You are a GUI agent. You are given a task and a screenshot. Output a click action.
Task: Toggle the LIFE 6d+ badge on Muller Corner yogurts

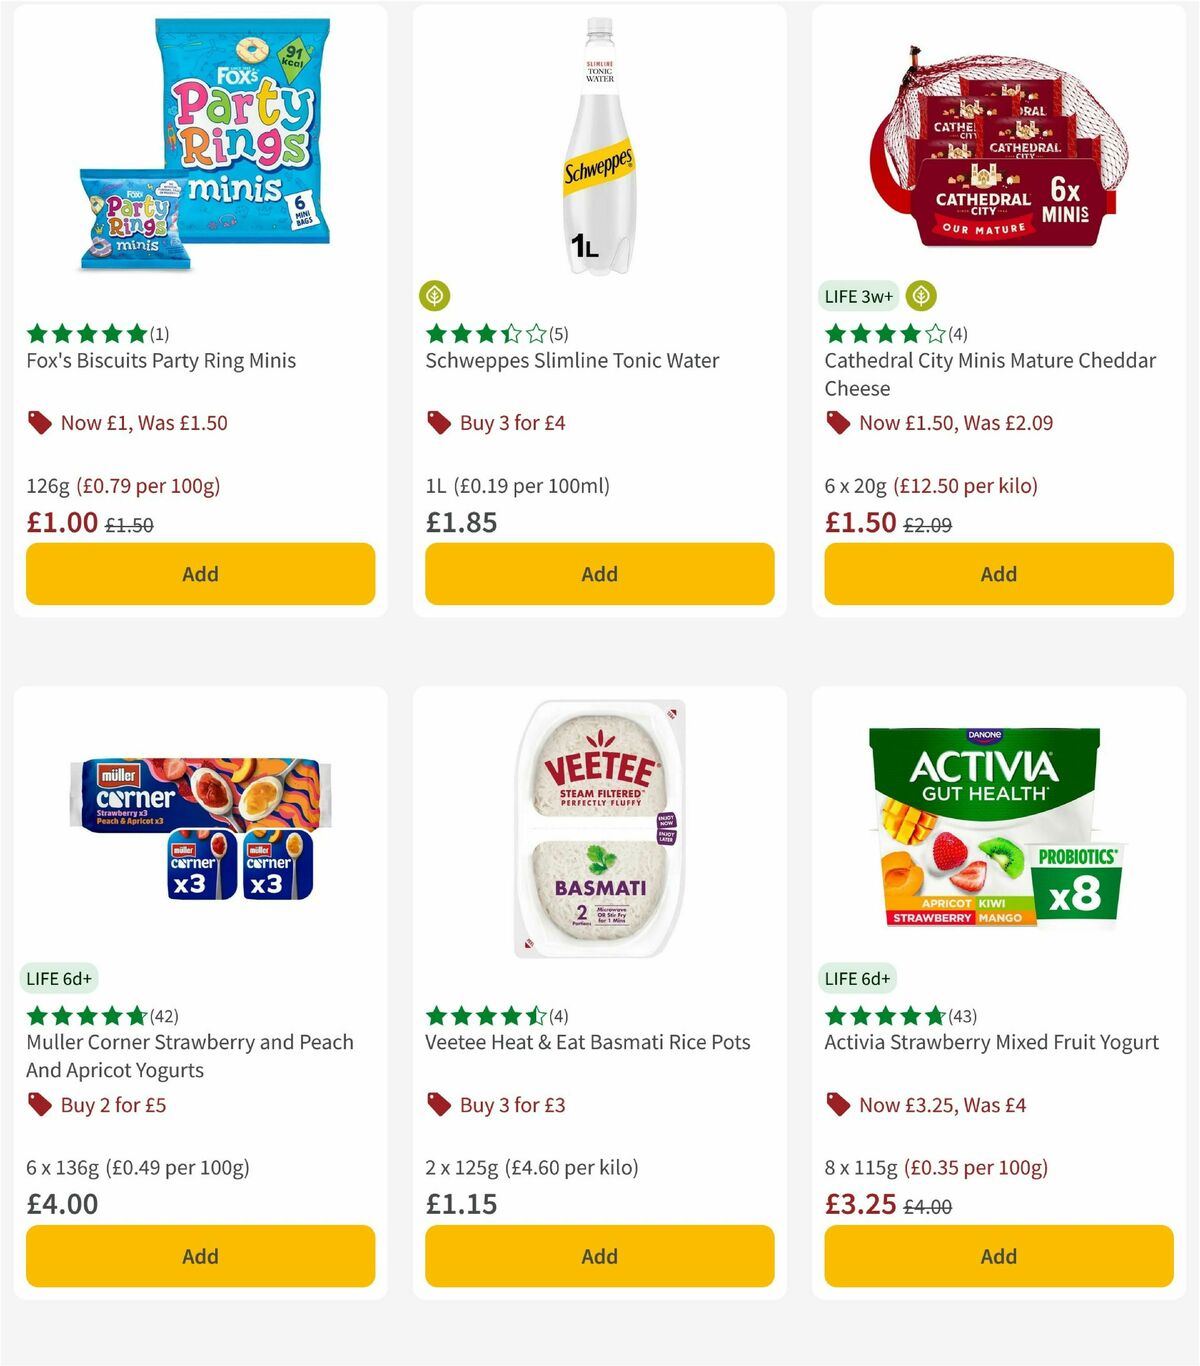59,978
